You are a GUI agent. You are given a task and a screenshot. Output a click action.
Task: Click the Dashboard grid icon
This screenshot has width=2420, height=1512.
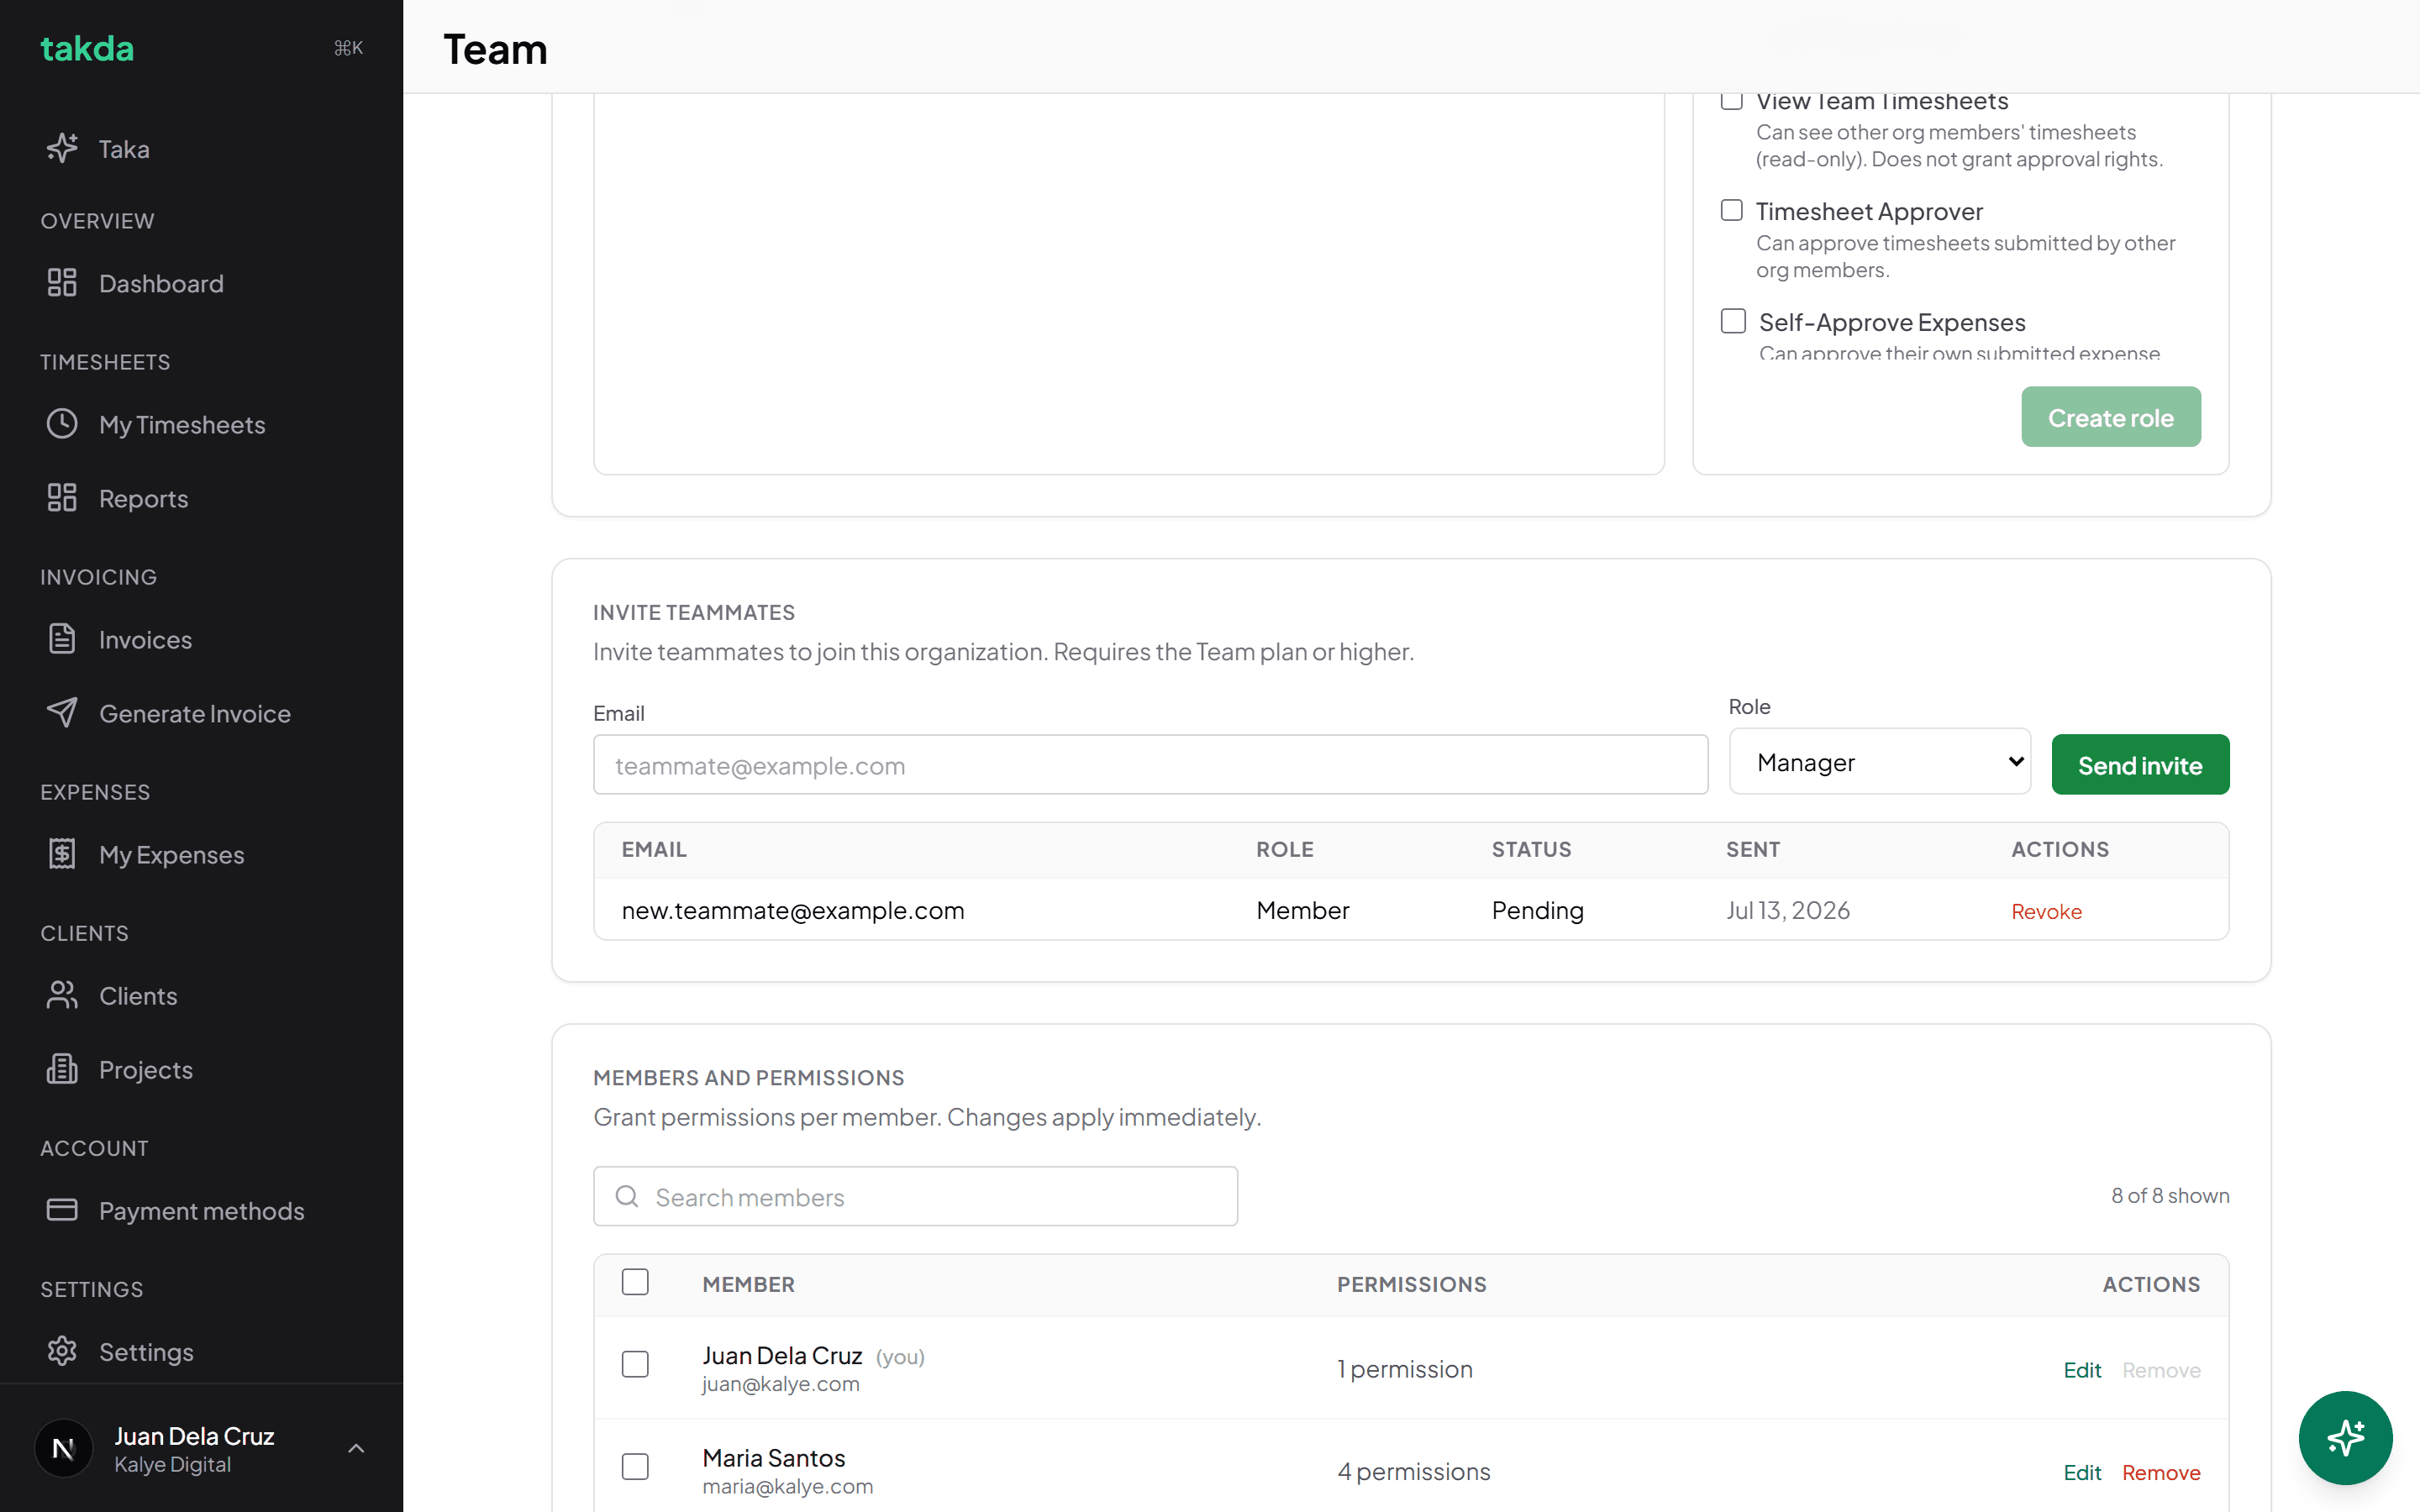62,283
